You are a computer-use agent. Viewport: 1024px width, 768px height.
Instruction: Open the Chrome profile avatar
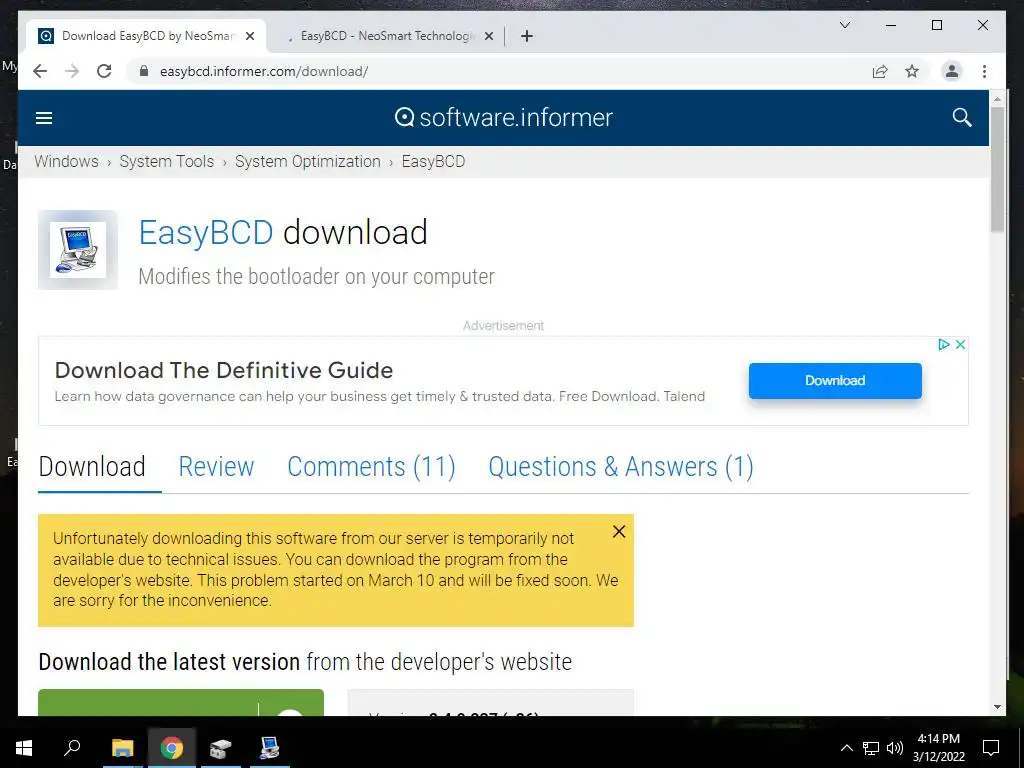(x=952, y=71)
